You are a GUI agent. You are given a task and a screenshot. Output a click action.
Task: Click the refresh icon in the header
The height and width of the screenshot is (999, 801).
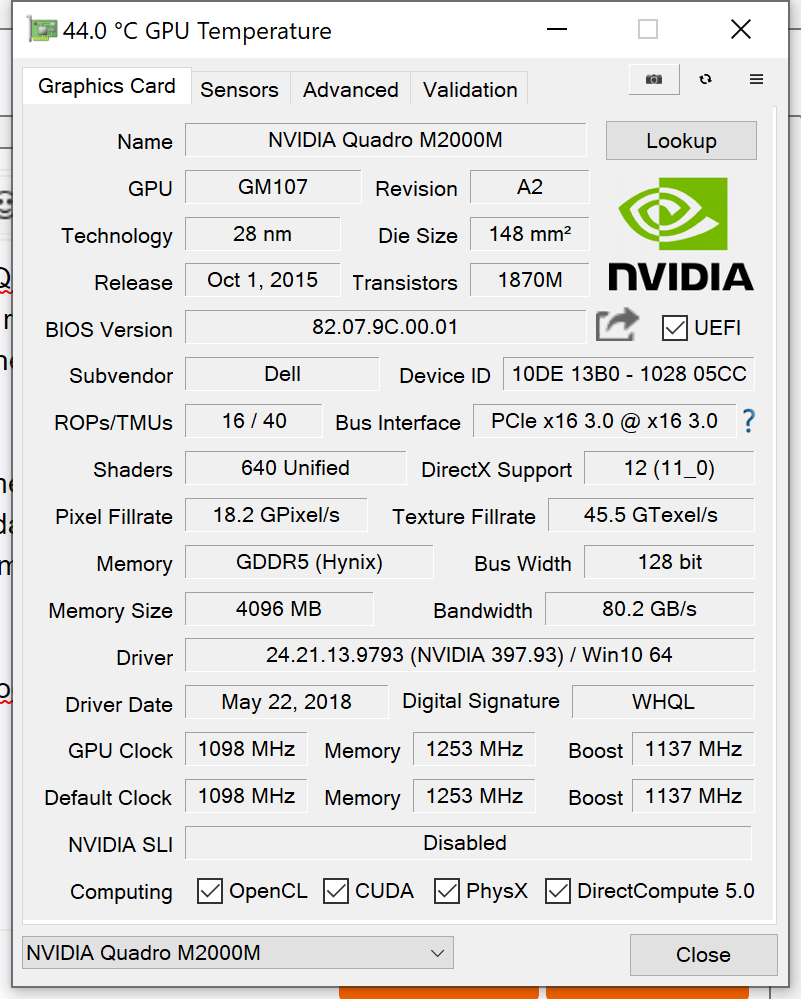tap(705, 79)
